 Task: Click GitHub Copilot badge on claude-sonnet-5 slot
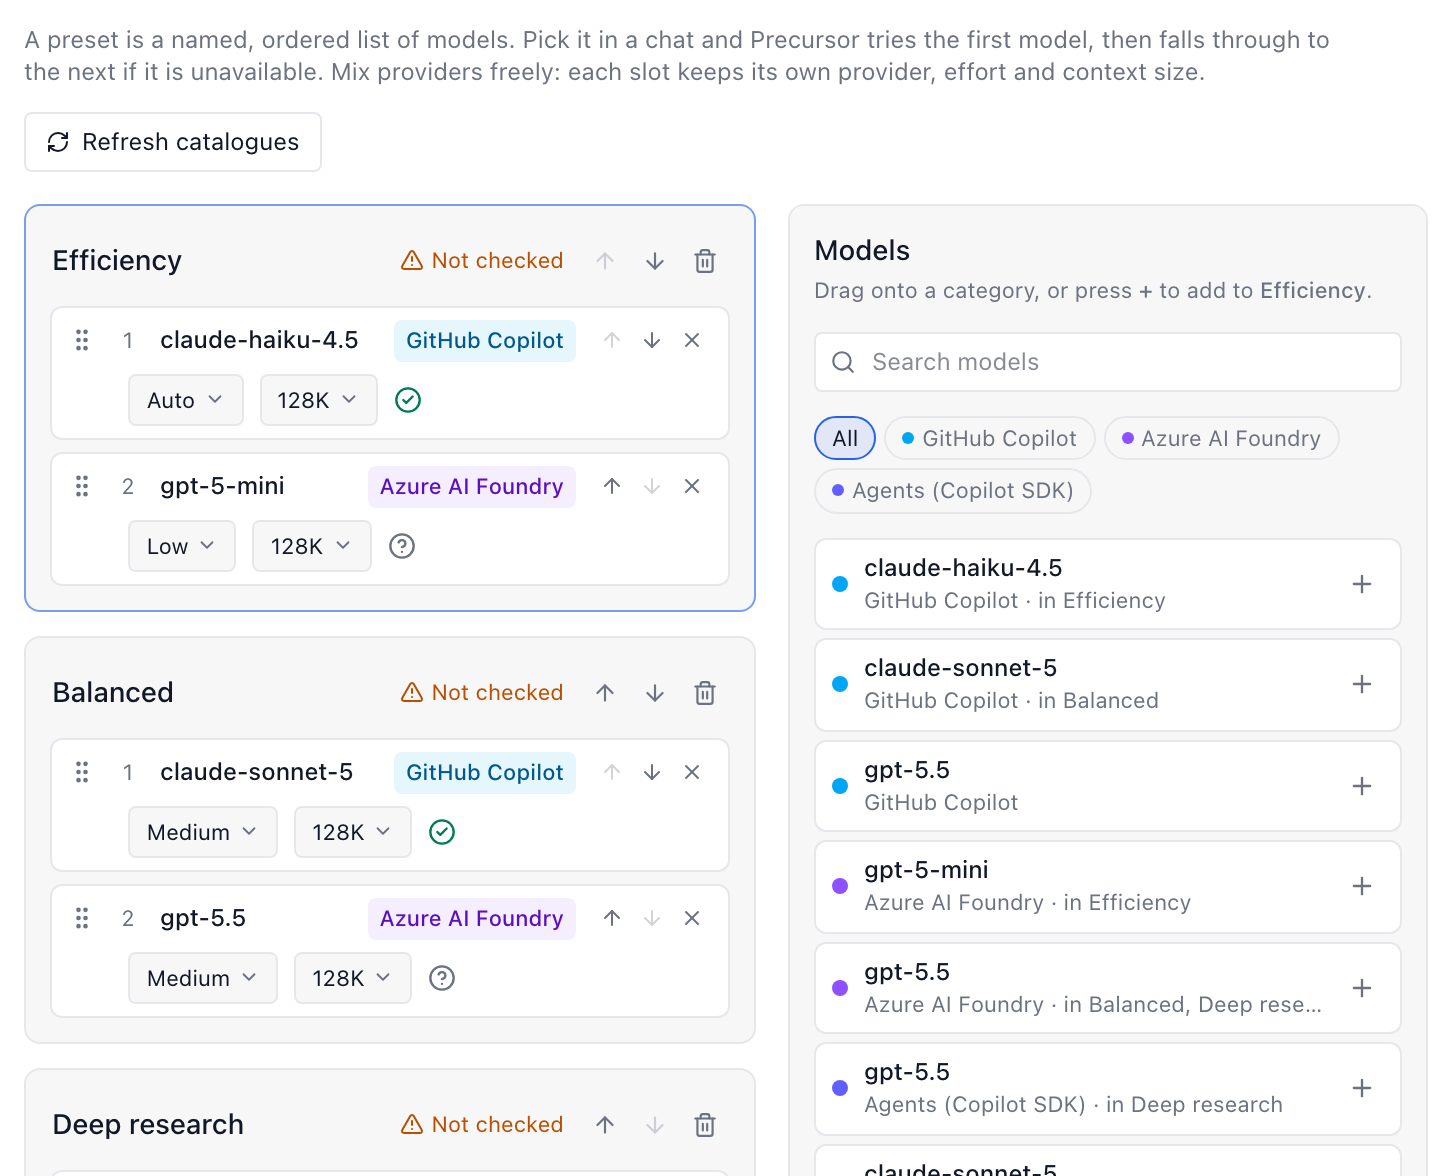[485, 773]
